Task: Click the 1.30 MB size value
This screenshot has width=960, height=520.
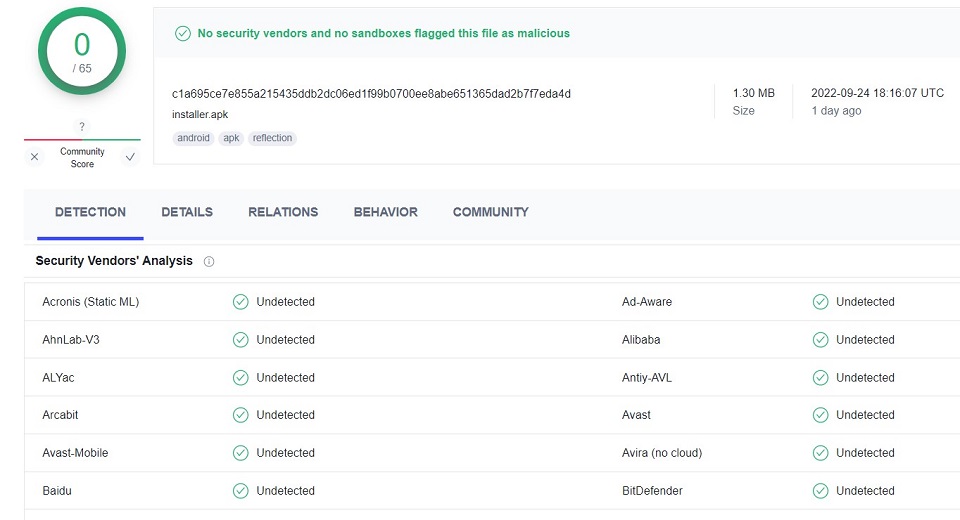Action: pyautogui.click(x=754, y=93)
